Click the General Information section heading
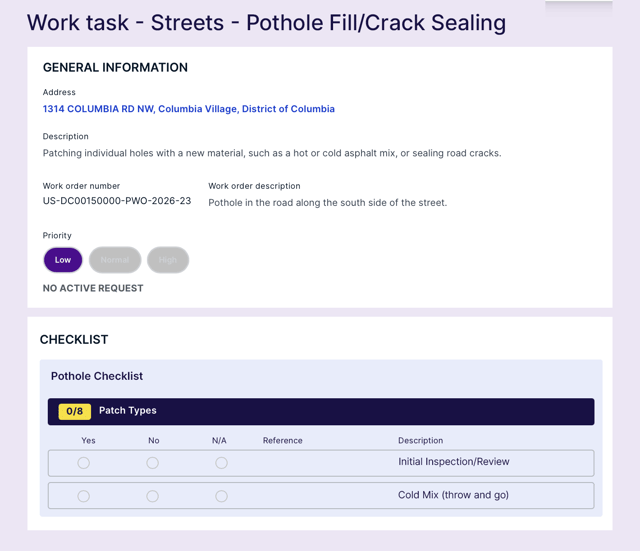 [x=115, y=68]
